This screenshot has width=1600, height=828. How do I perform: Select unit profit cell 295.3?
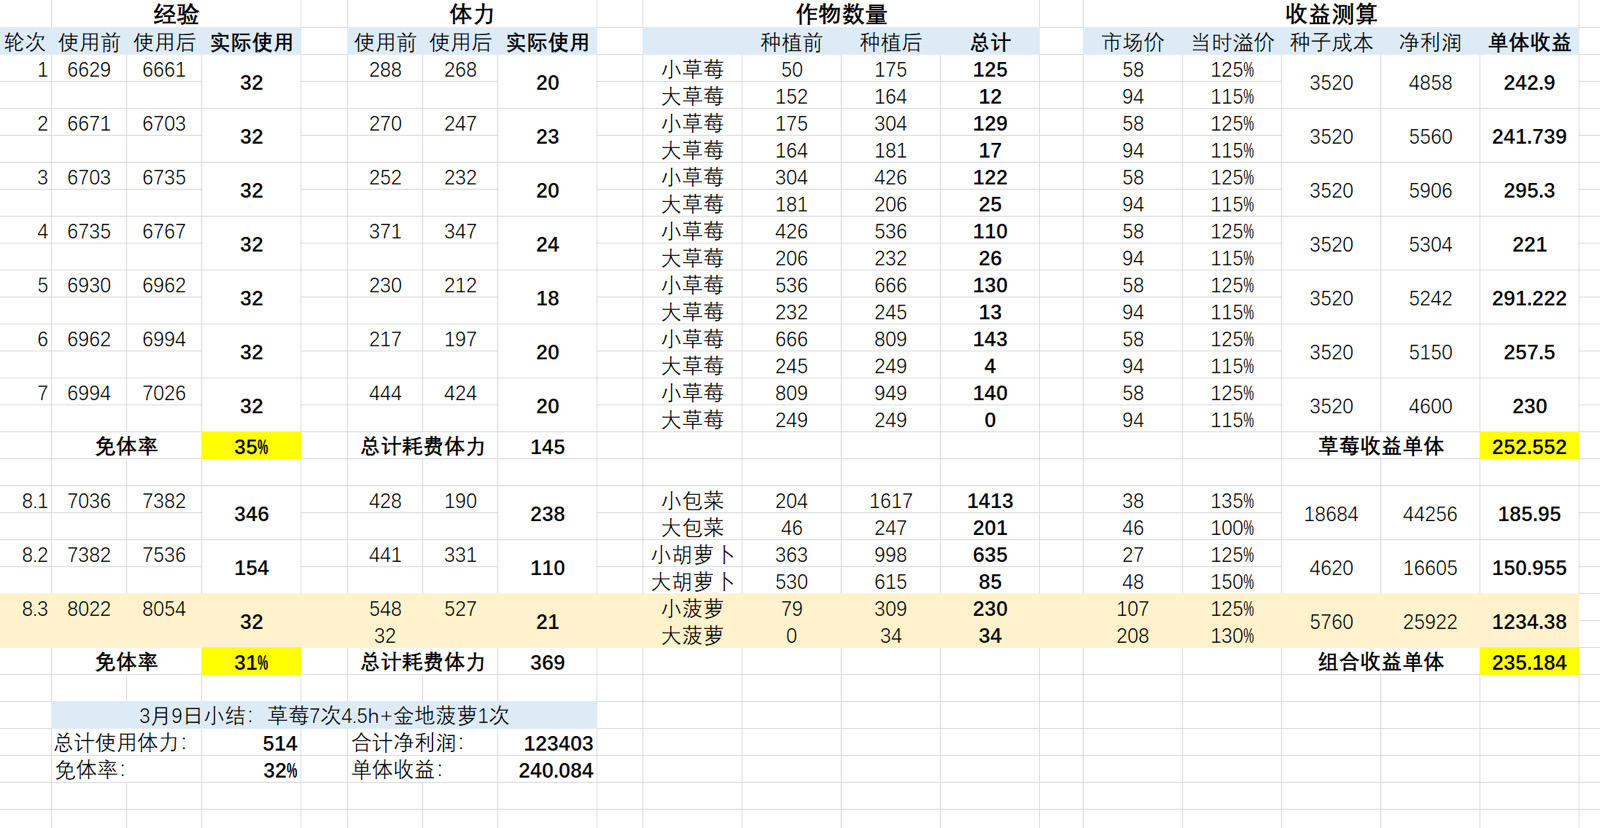point(1529,190)
